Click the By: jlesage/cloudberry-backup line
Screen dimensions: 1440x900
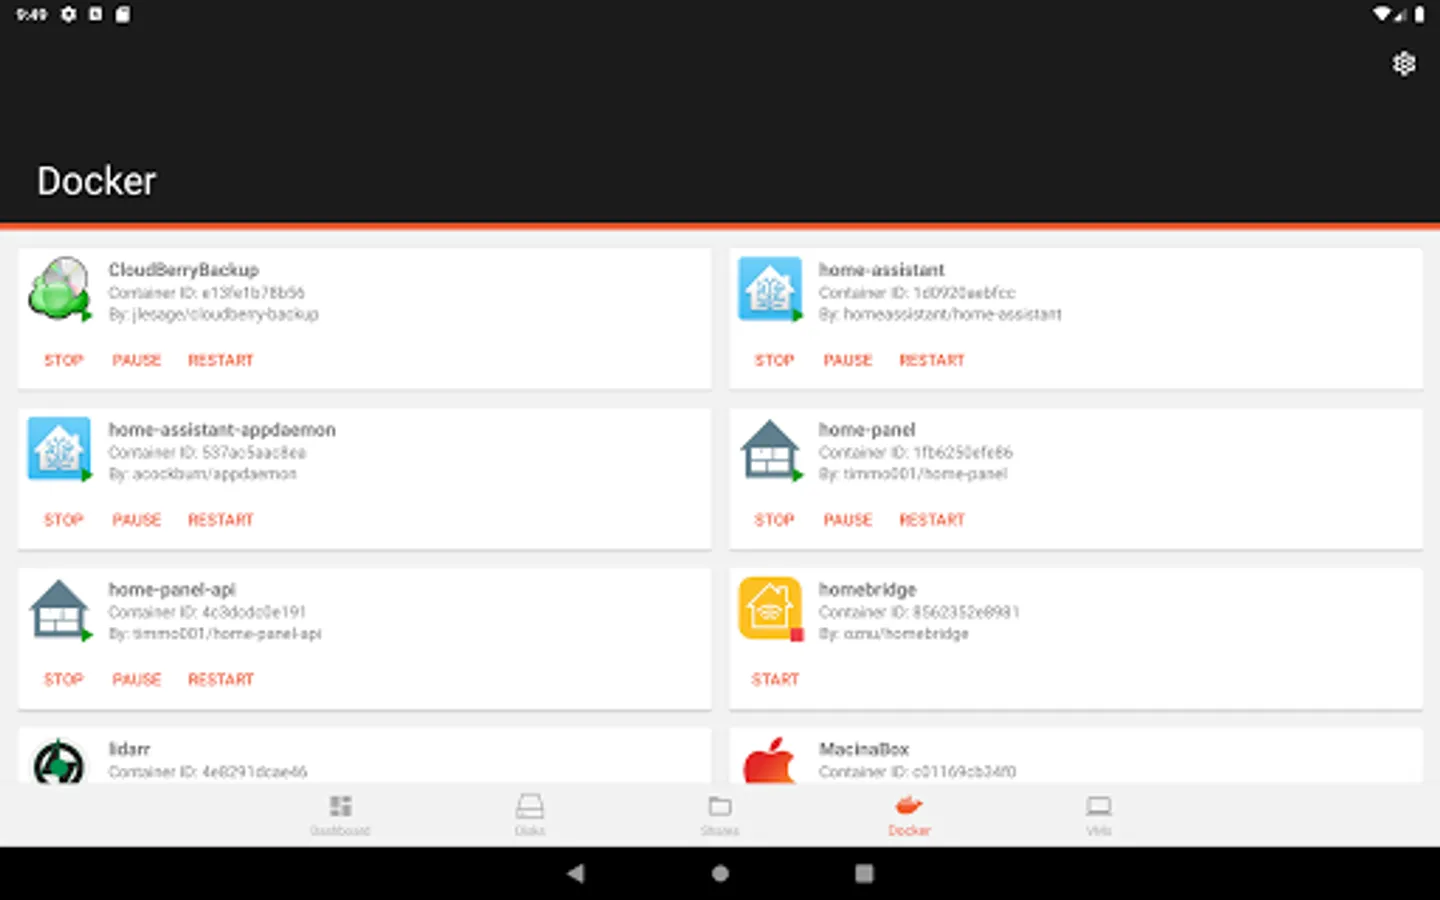(x=214, y=314)
